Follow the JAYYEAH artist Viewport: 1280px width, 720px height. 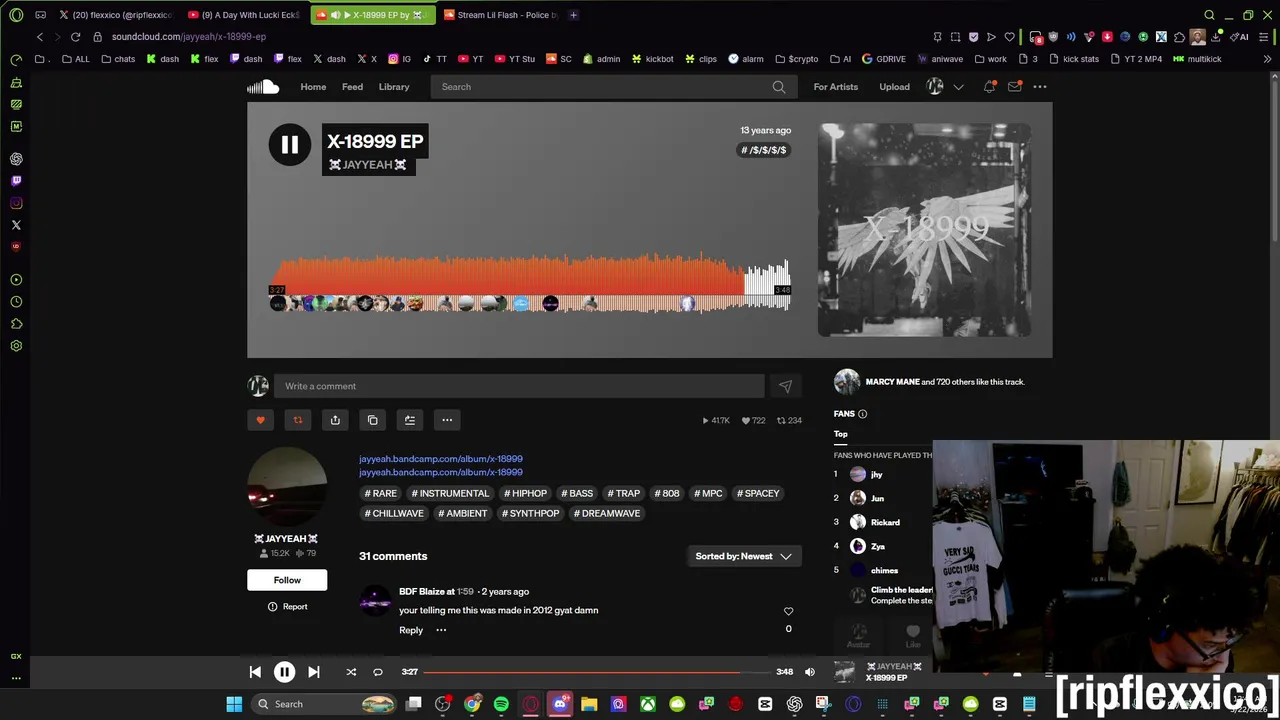click(287, 580)
